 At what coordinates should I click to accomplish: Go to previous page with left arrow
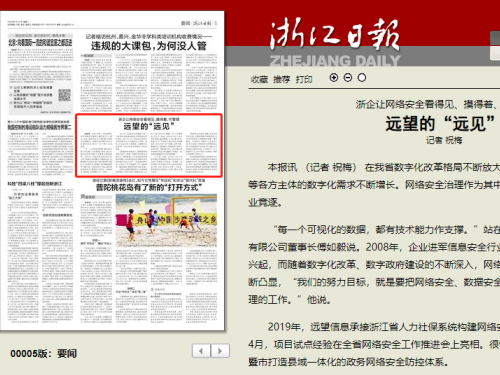tap(201, 351)
